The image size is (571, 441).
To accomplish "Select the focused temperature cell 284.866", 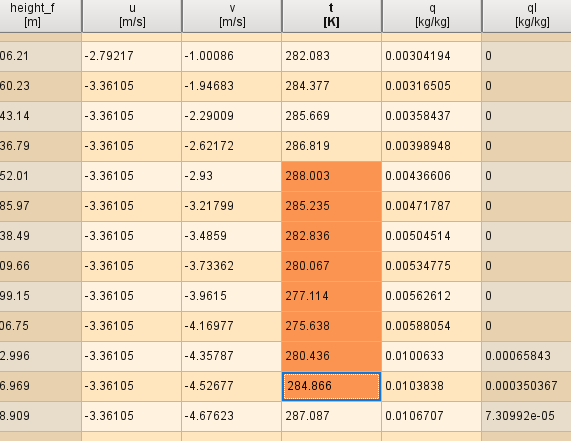I will (x=331, y=386).
